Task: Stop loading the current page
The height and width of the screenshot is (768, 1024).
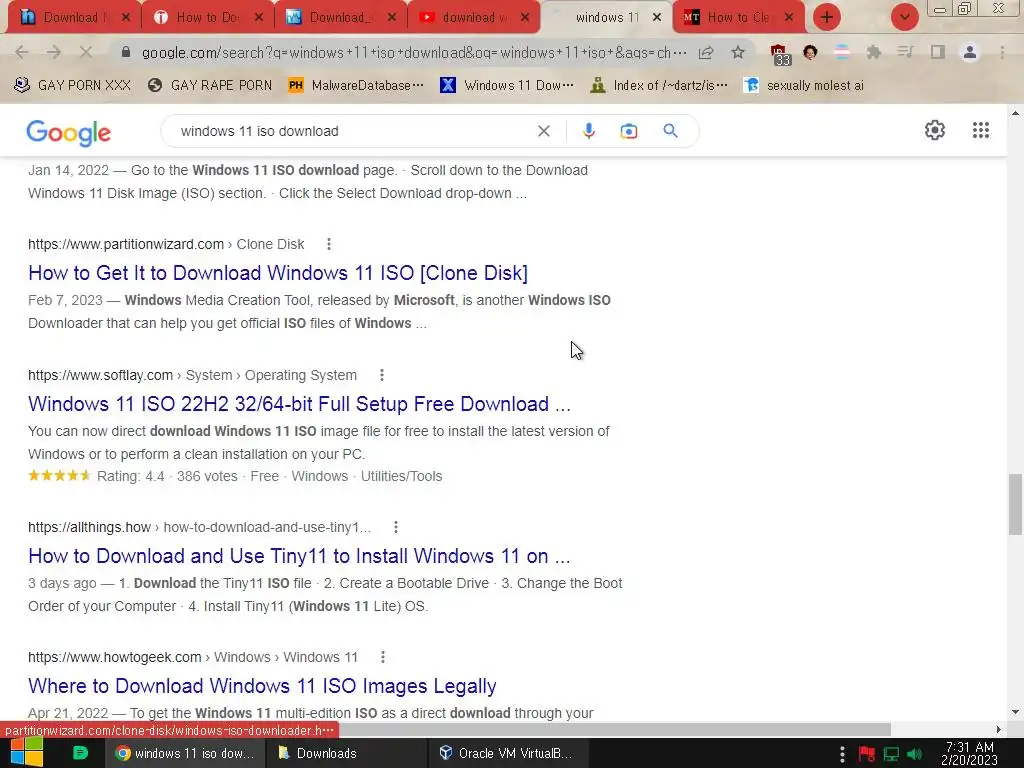Action: (x=86, y=52)
